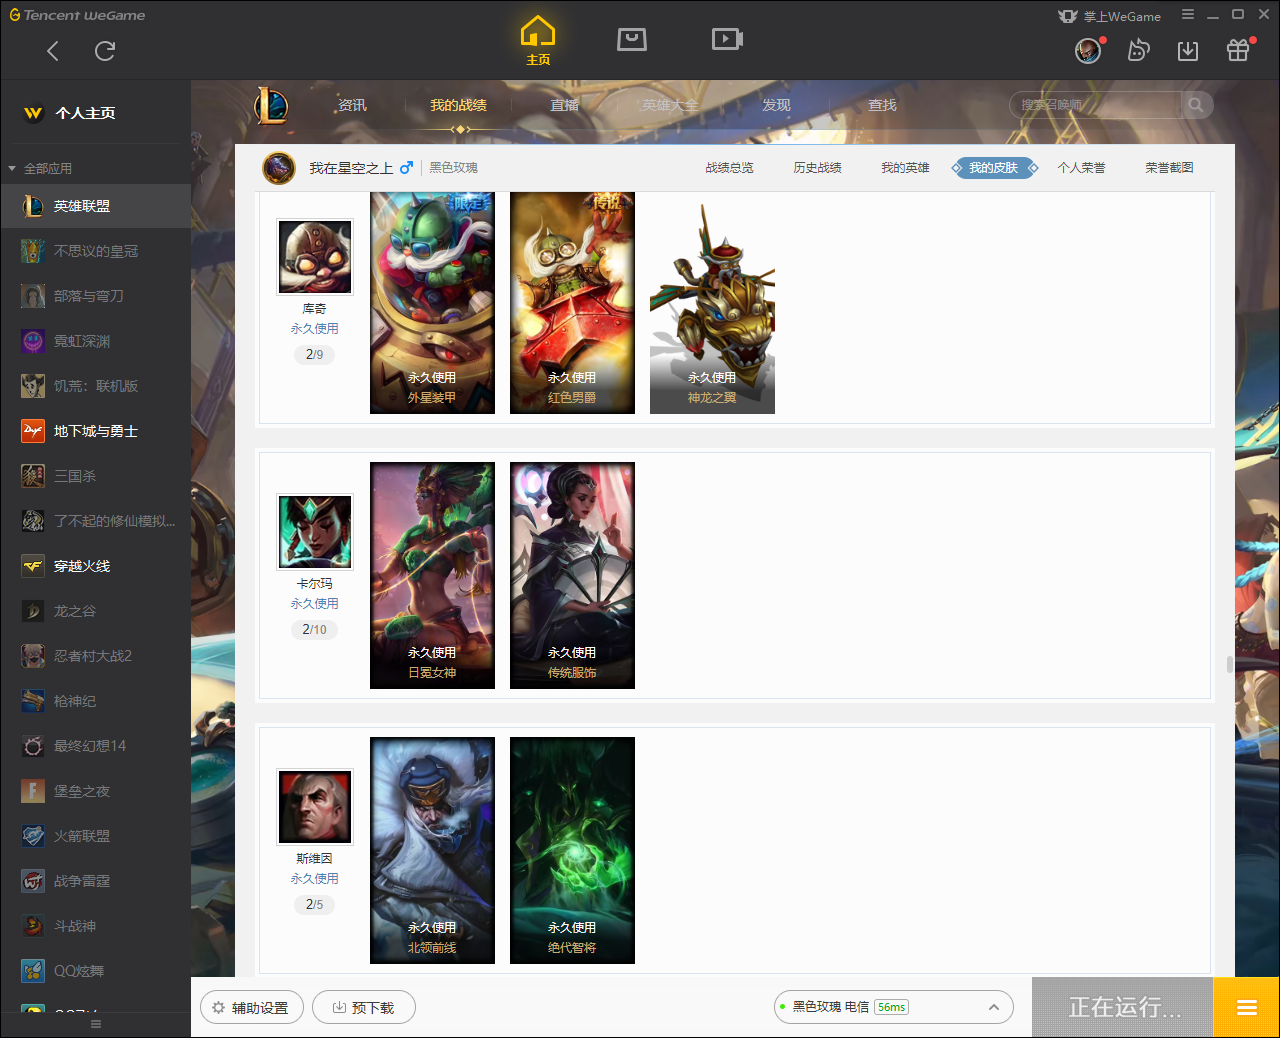Focus the 搜索召唤师 search field
The width and height of the screenshot is (1280, 1038).
coord(1096,105)
